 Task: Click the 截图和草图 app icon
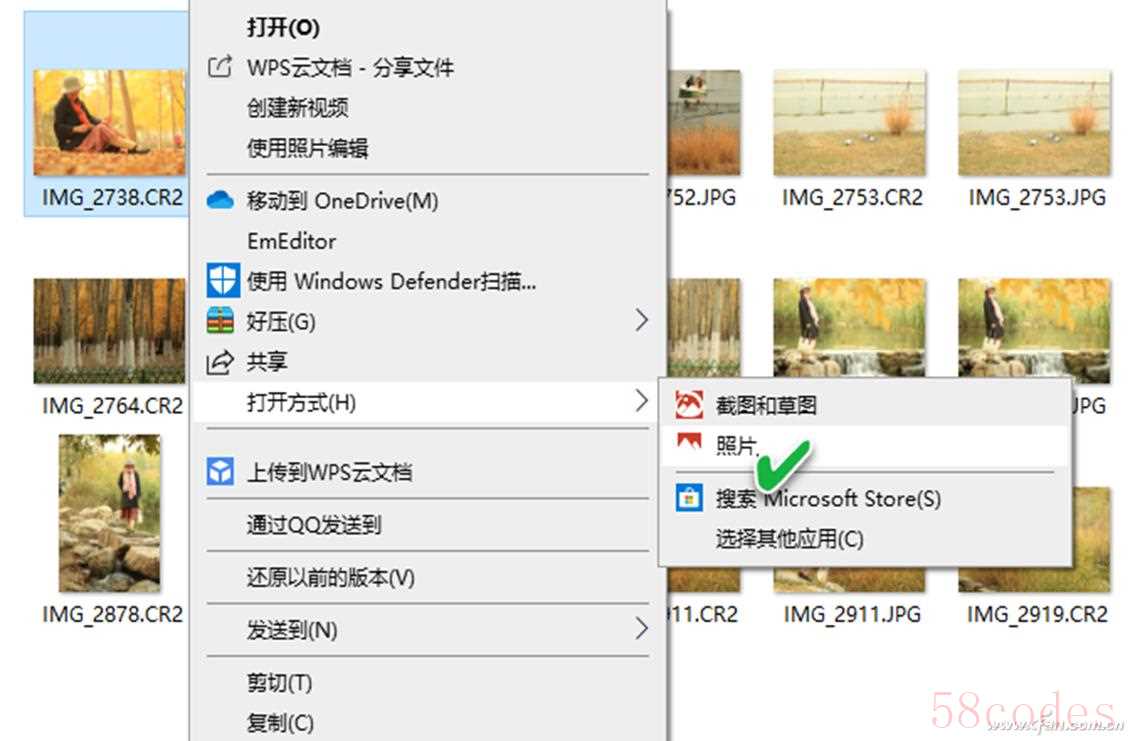tap(689, 405)
